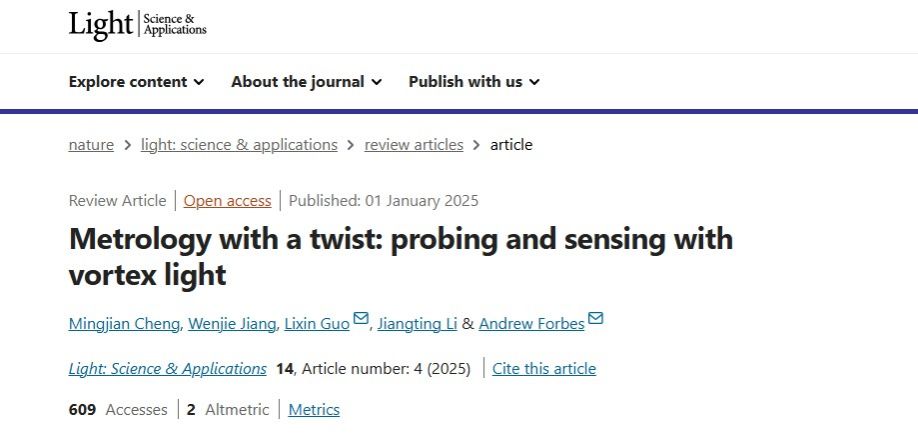Click Cite this article
This screenshot has width=918, height=446.
click(x=544, y=369)
